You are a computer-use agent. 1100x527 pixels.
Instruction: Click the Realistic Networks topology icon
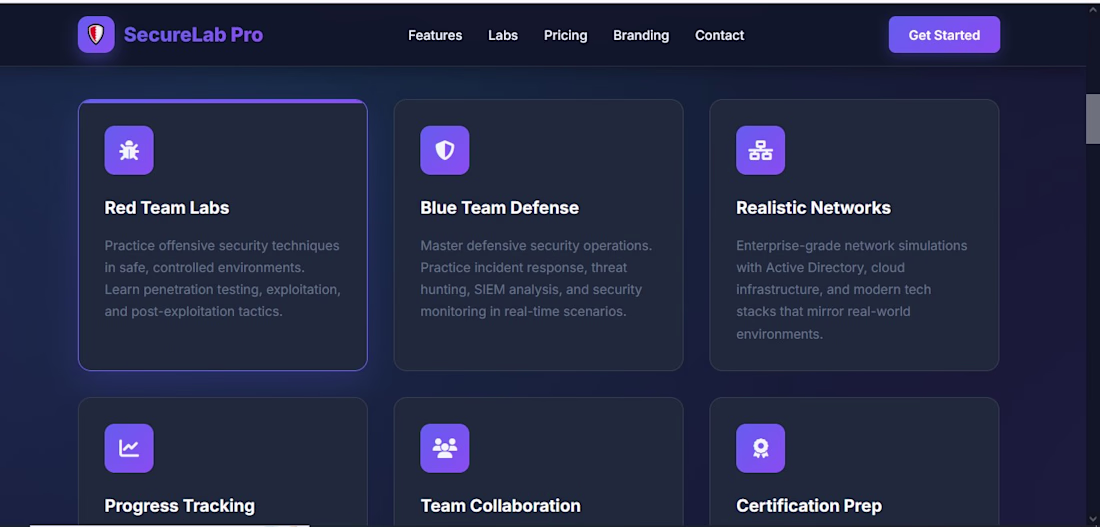coord(760,150)
